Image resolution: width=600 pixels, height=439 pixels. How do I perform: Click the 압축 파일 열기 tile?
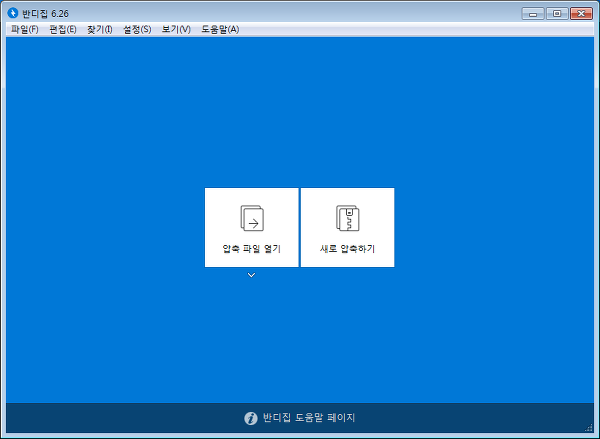(x=251, y=227)
